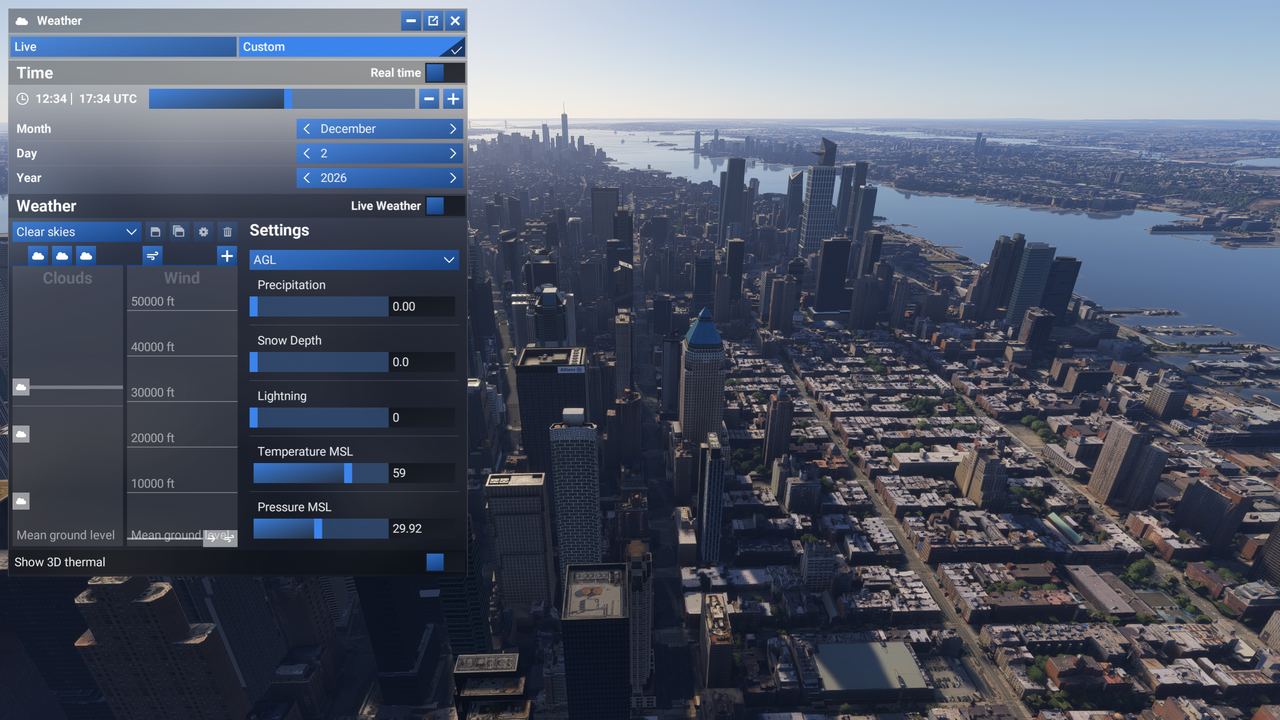Screen dimensions: 1280x720
Task: Click the Temperature MSL value 59
Action: (422, 473)
